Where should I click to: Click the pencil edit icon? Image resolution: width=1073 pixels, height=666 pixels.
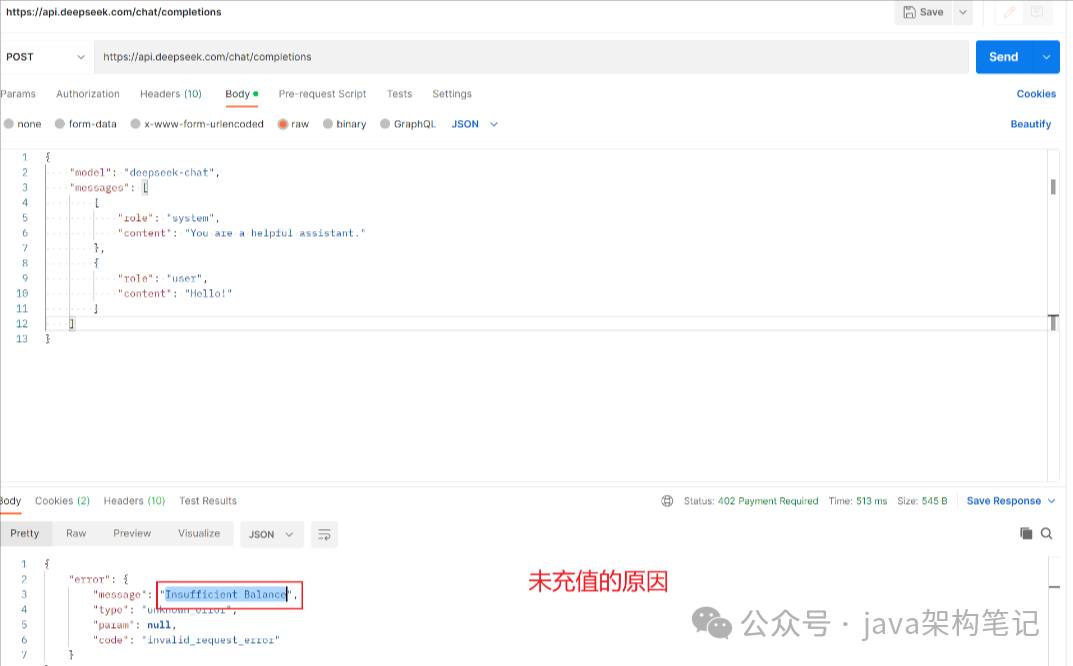1009,12
